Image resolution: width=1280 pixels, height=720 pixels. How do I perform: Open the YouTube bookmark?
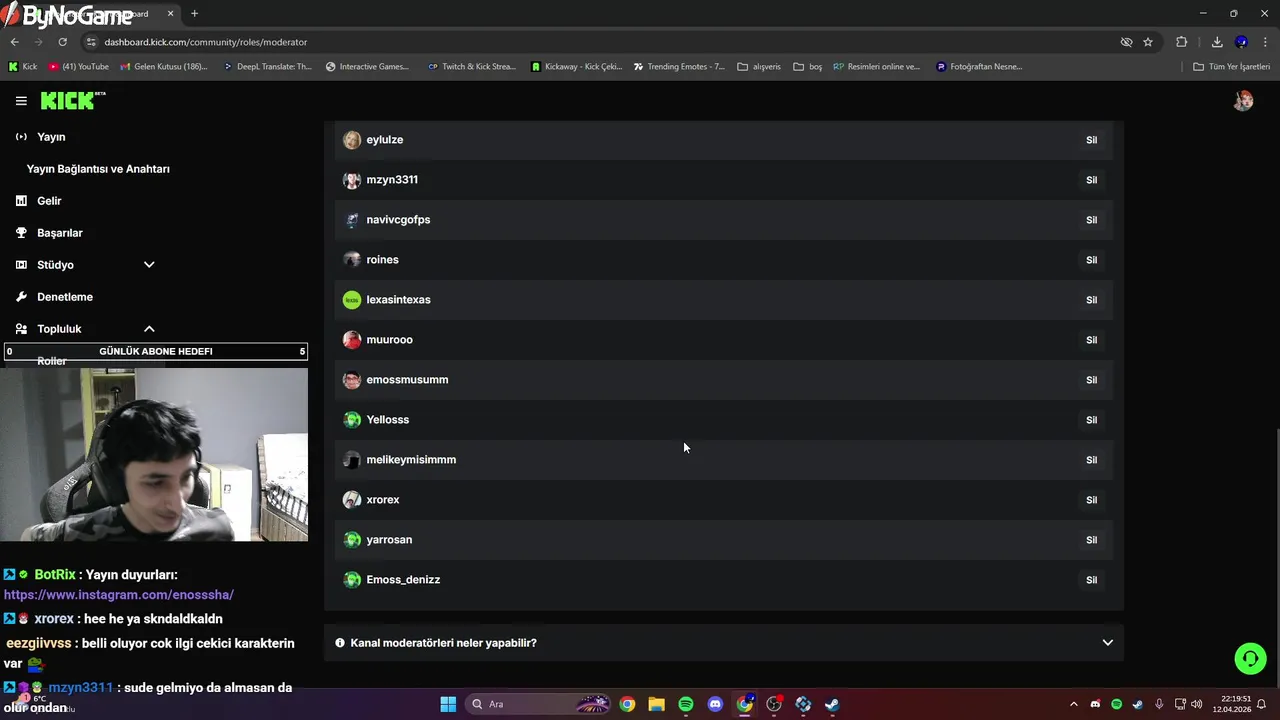point(78,67)
